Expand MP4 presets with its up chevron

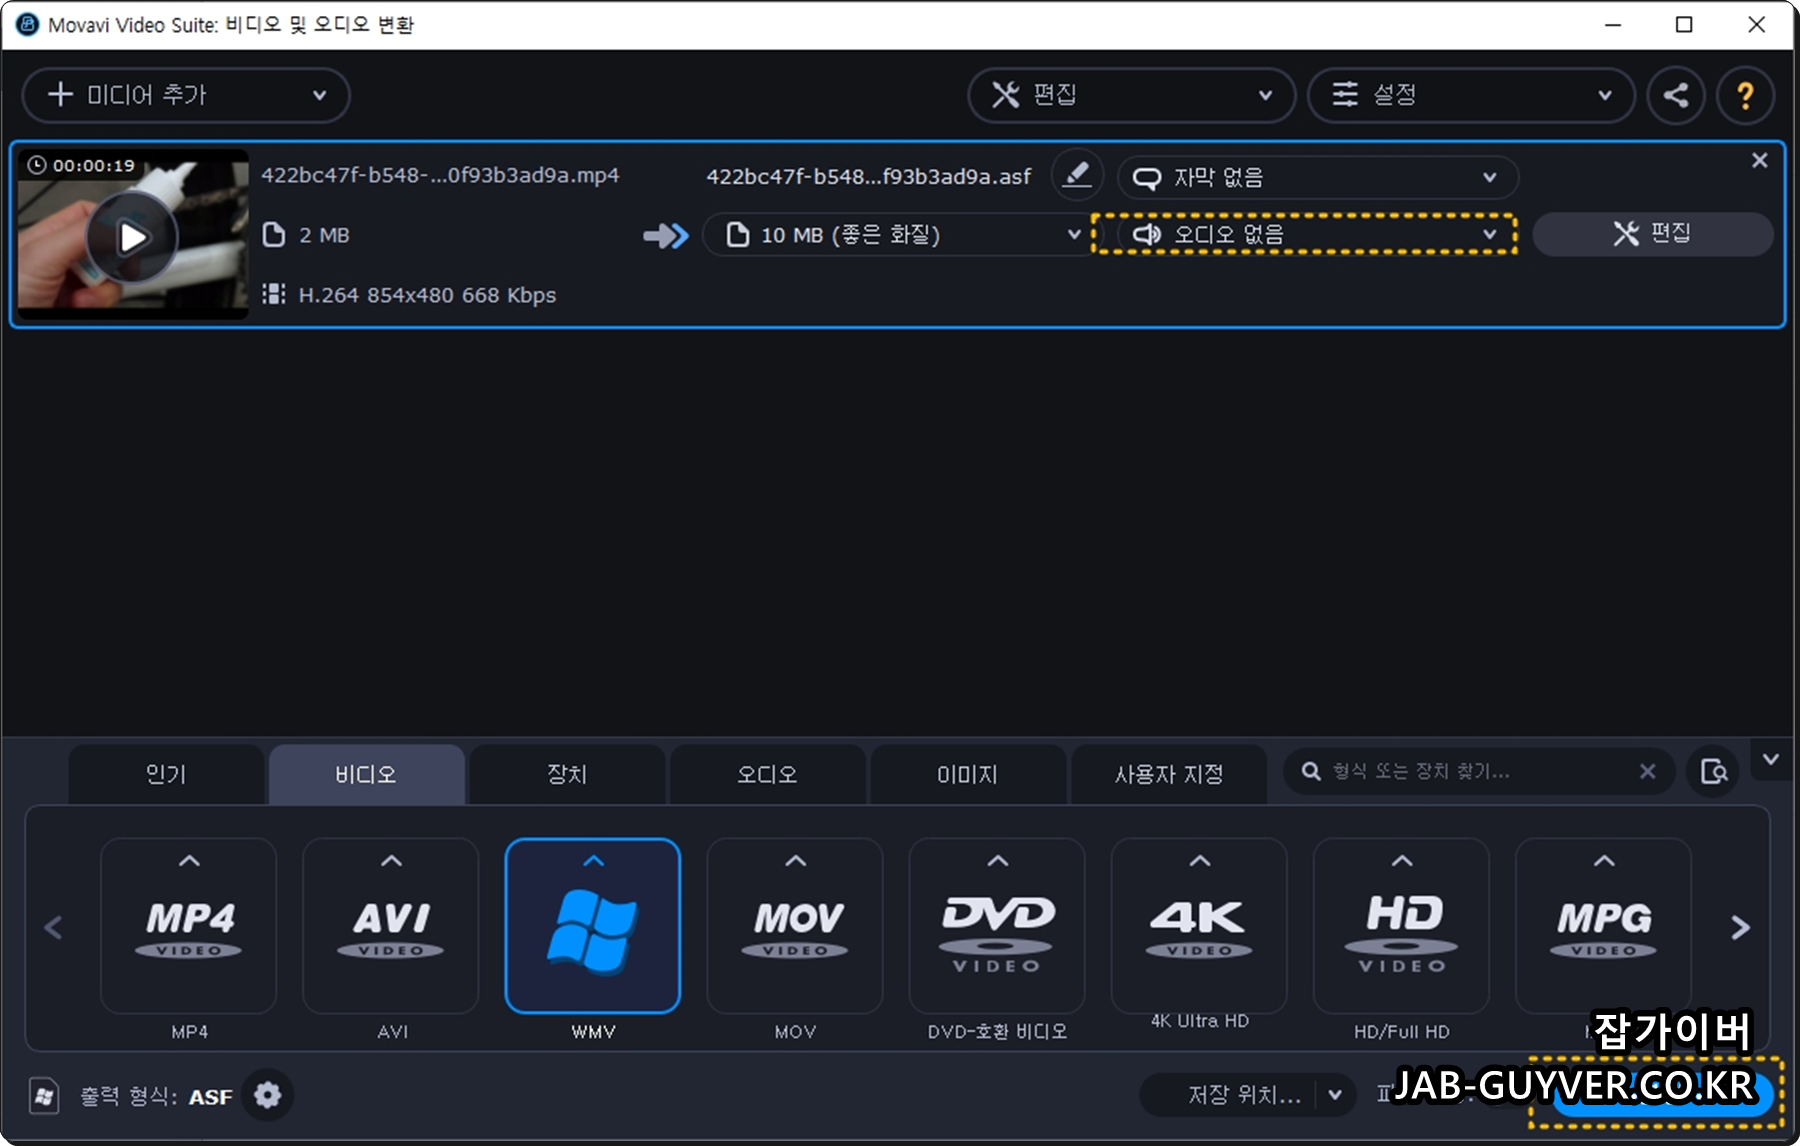pyautogui.click(x=189, y=861)
